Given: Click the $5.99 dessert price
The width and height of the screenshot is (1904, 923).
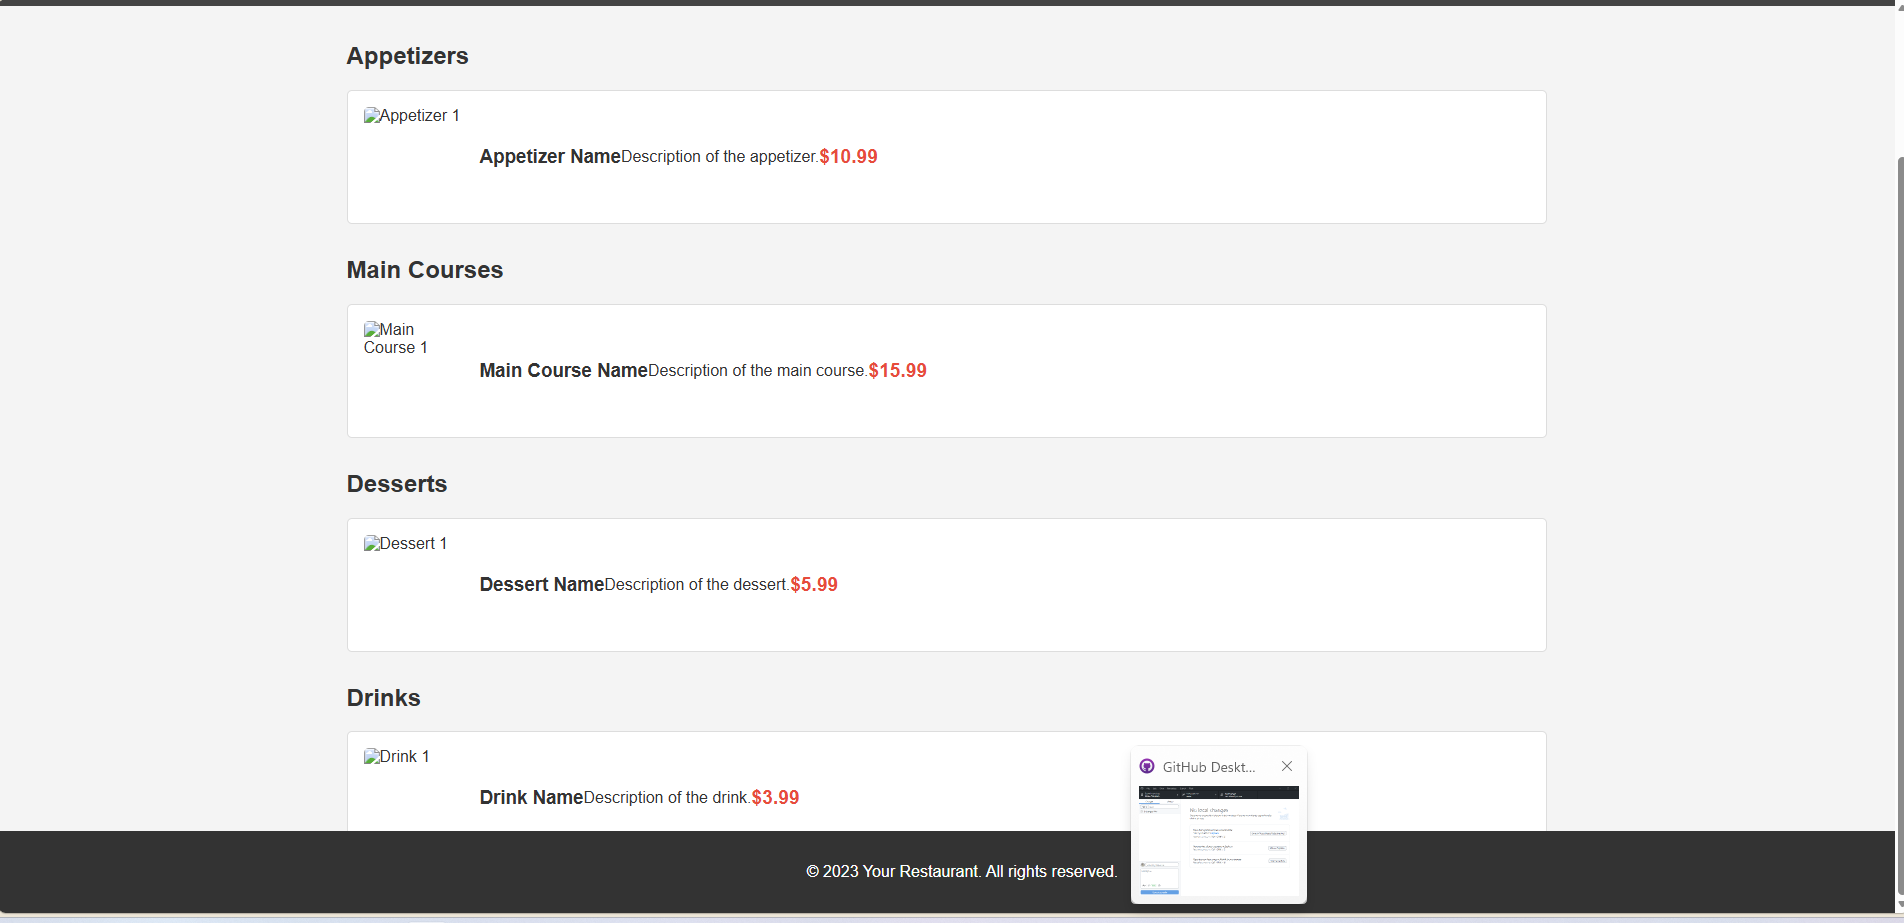Looking at the screenshot, I should (814, 584).
